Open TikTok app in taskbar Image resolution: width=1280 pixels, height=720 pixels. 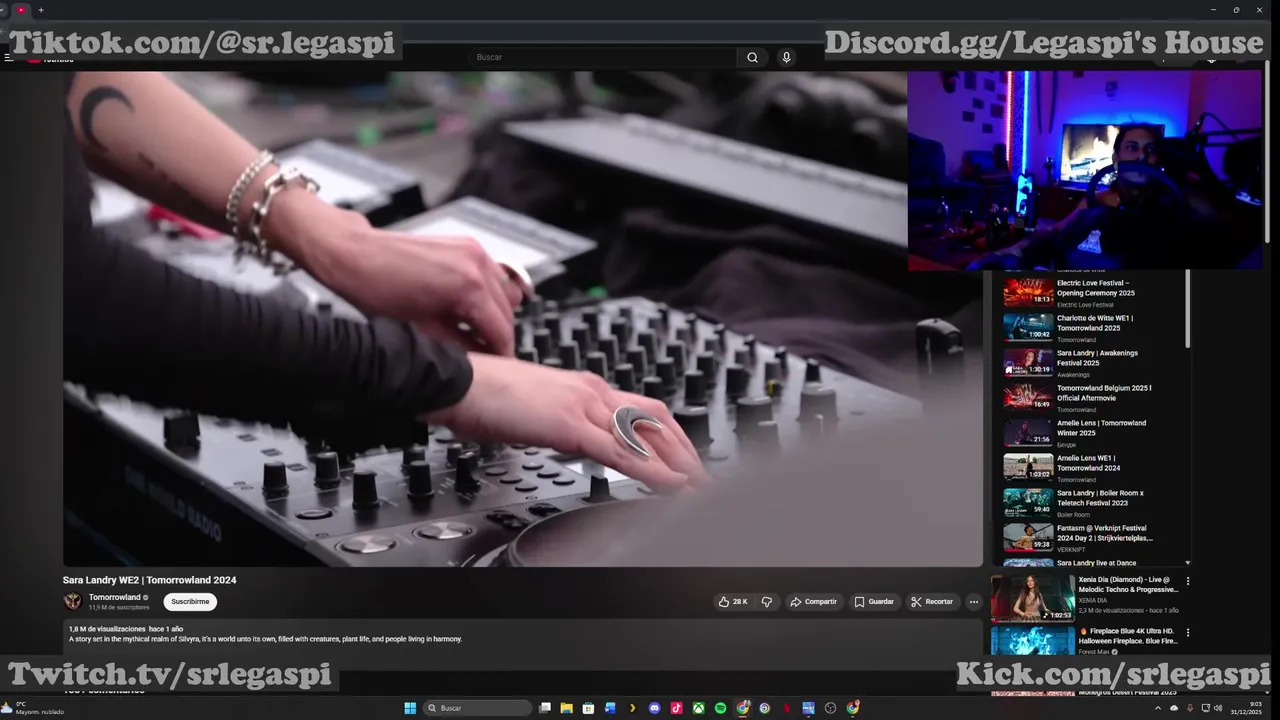click(677, 708)
